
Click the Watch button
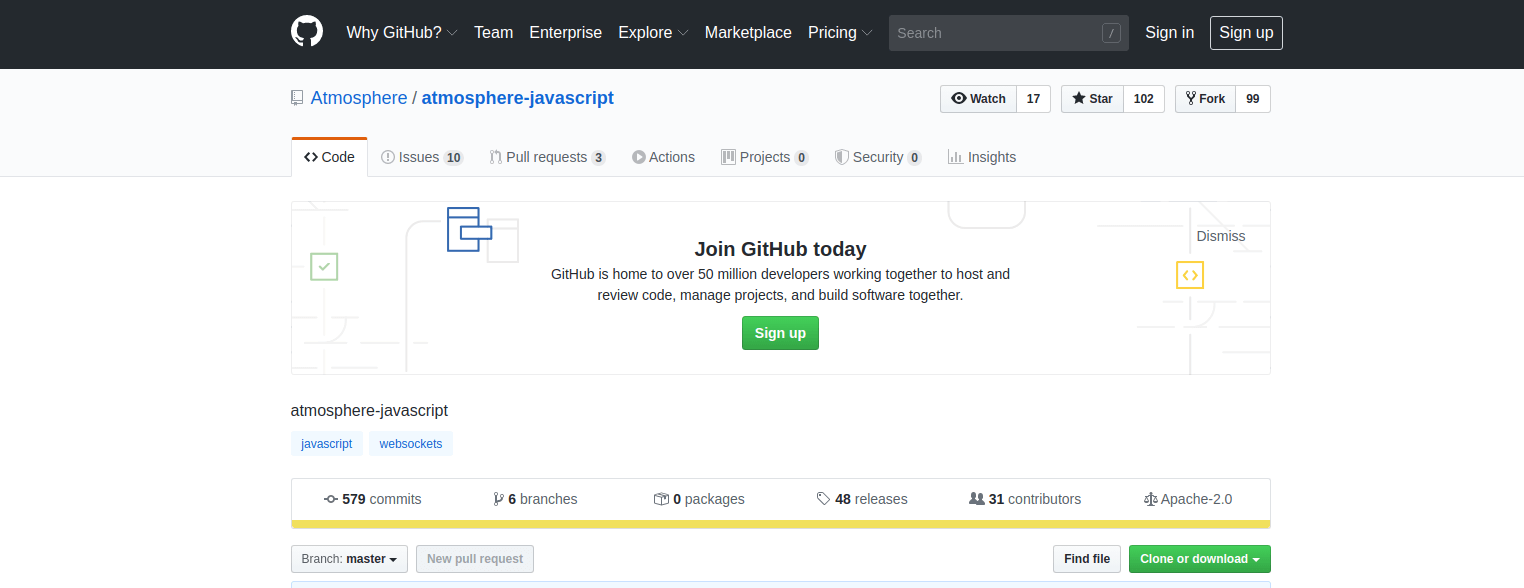click(x=978, y=99)
